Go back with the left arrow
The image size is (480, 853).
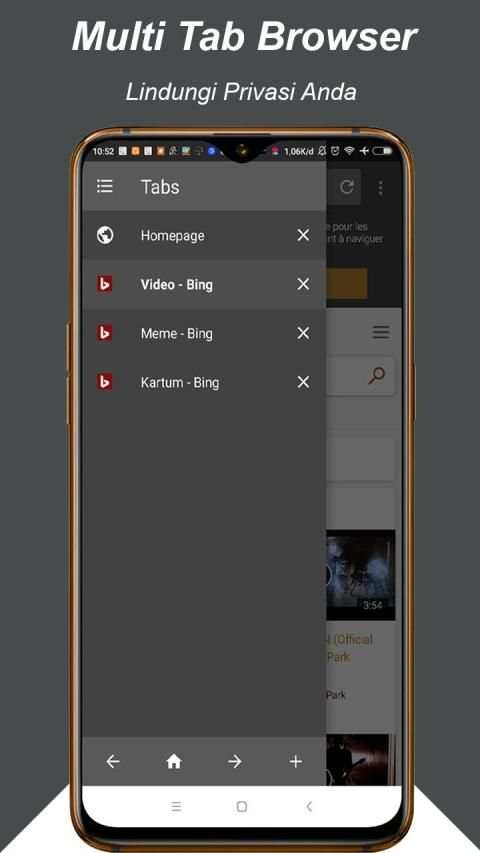coord(113,762)
